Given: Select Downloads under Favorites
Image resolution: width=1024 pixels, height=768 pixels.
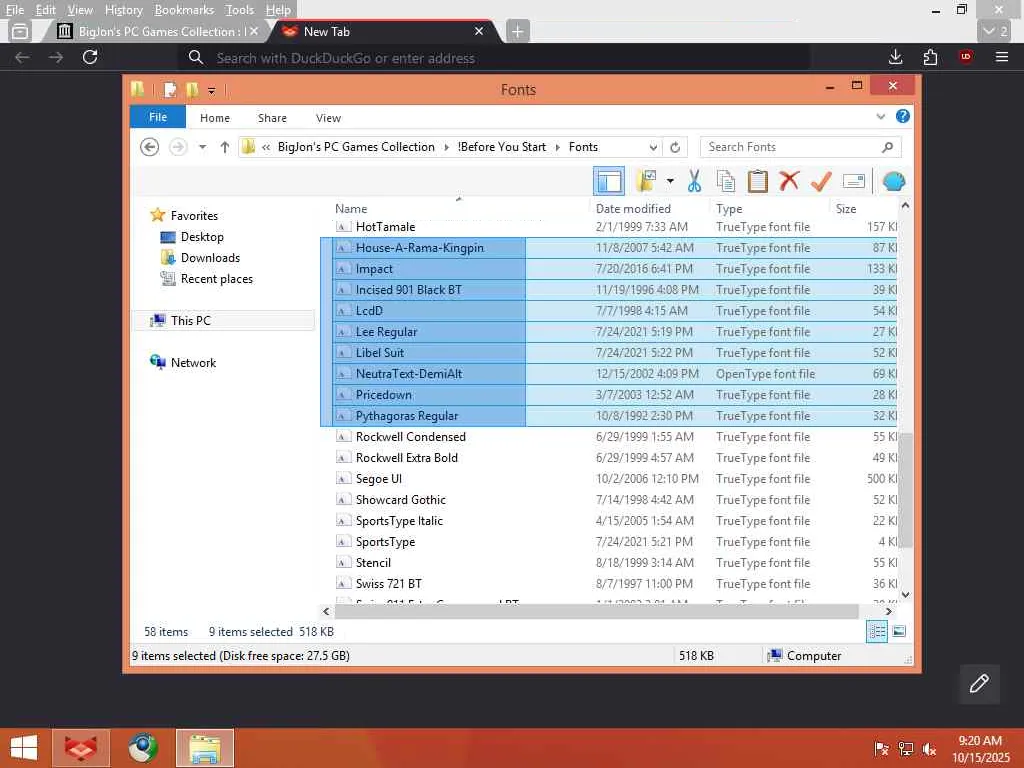Looking at the screenshot, I should (210, 257).
